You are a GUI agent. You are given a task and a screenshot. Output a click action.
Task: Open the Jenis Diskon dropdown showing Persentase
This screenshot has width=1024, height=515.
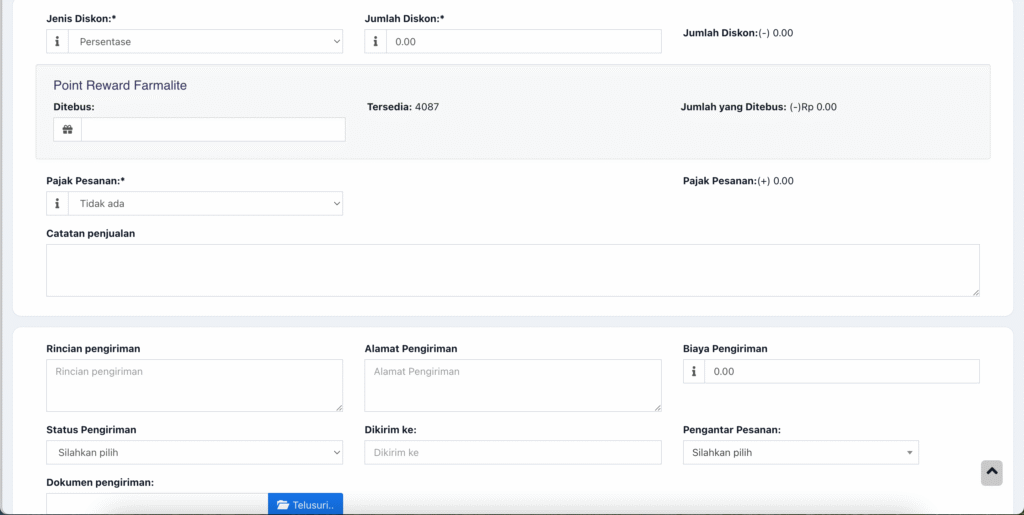pyautogui.click(x=205, y=42)
